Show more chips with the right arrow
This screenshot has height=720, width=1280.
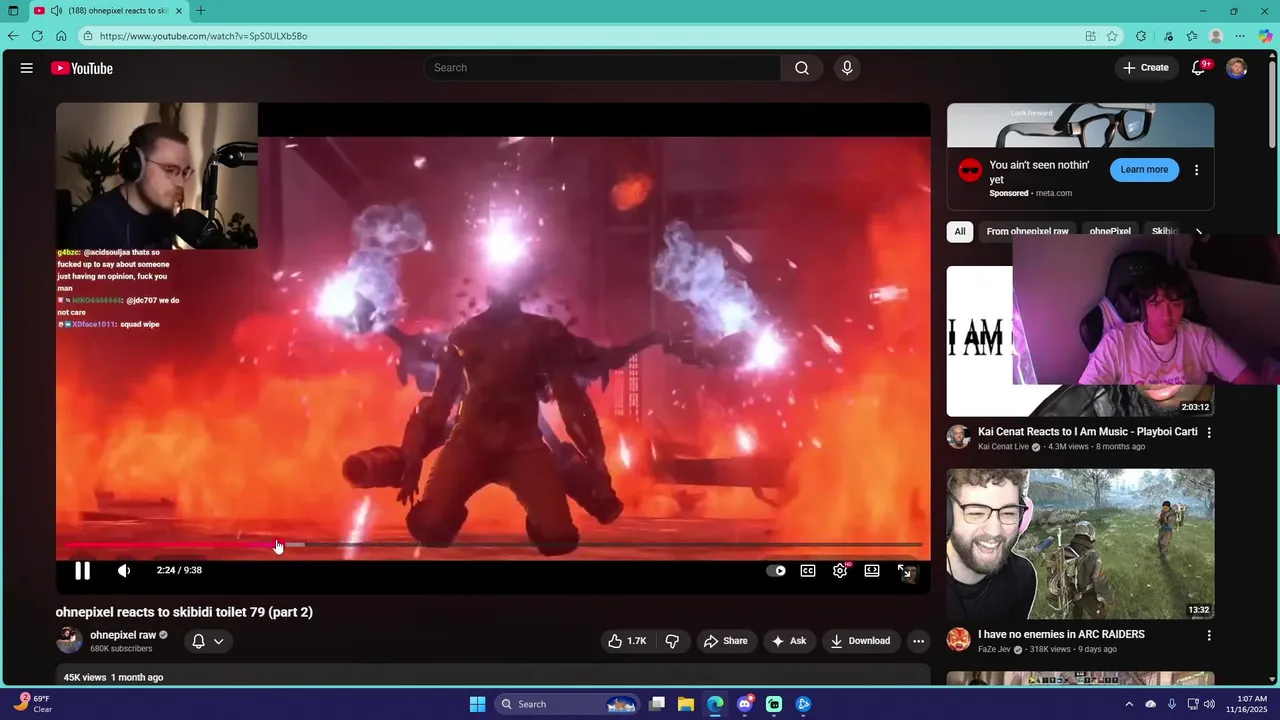(x=1199, y=231)
